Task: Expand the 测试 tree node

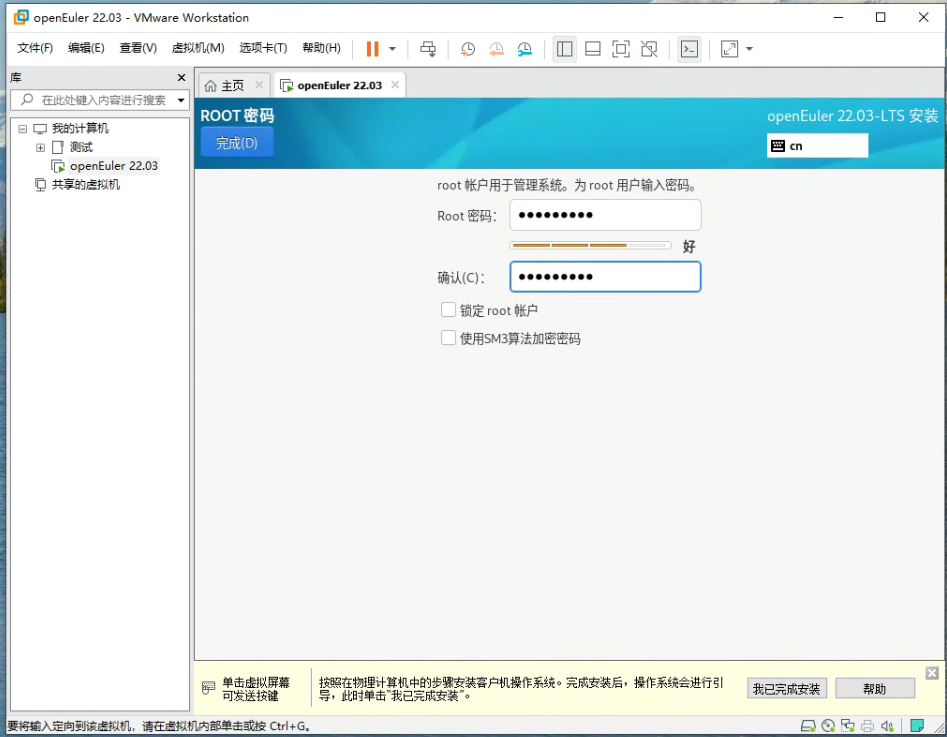Action: [40, 147]
